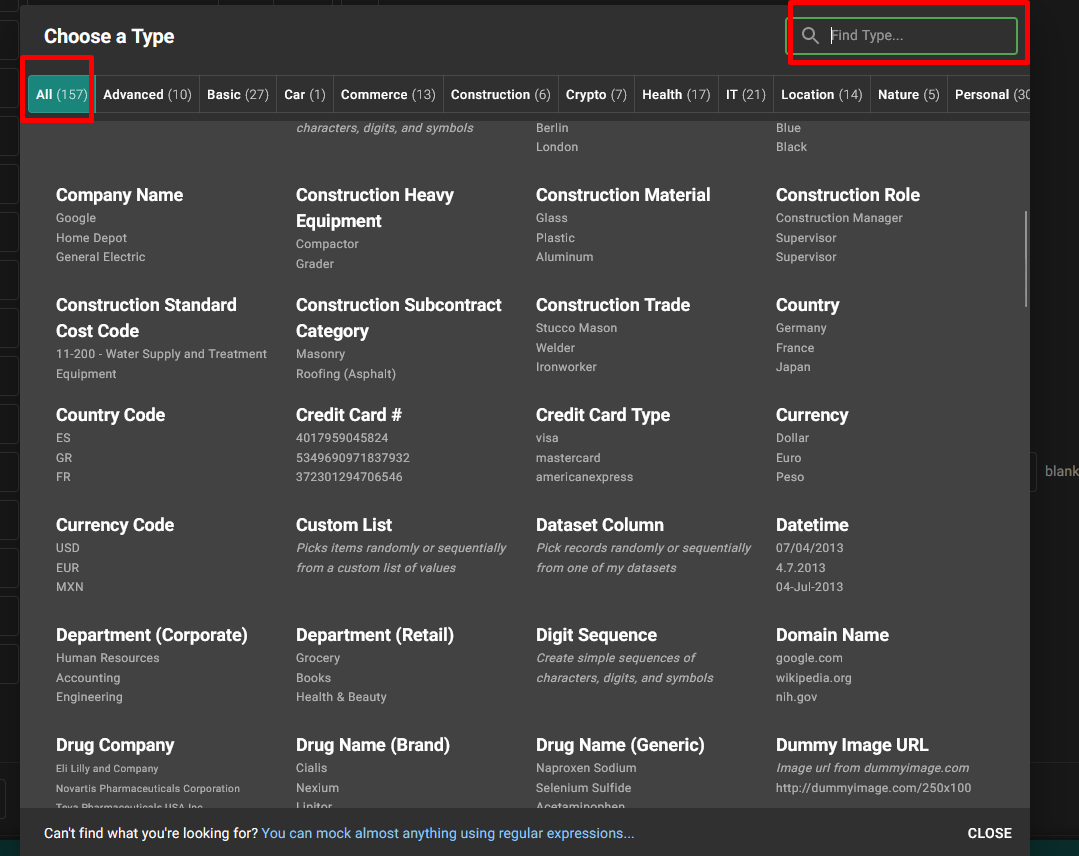Click the 'Health & Beauty' example text

(x=341, y=697)
